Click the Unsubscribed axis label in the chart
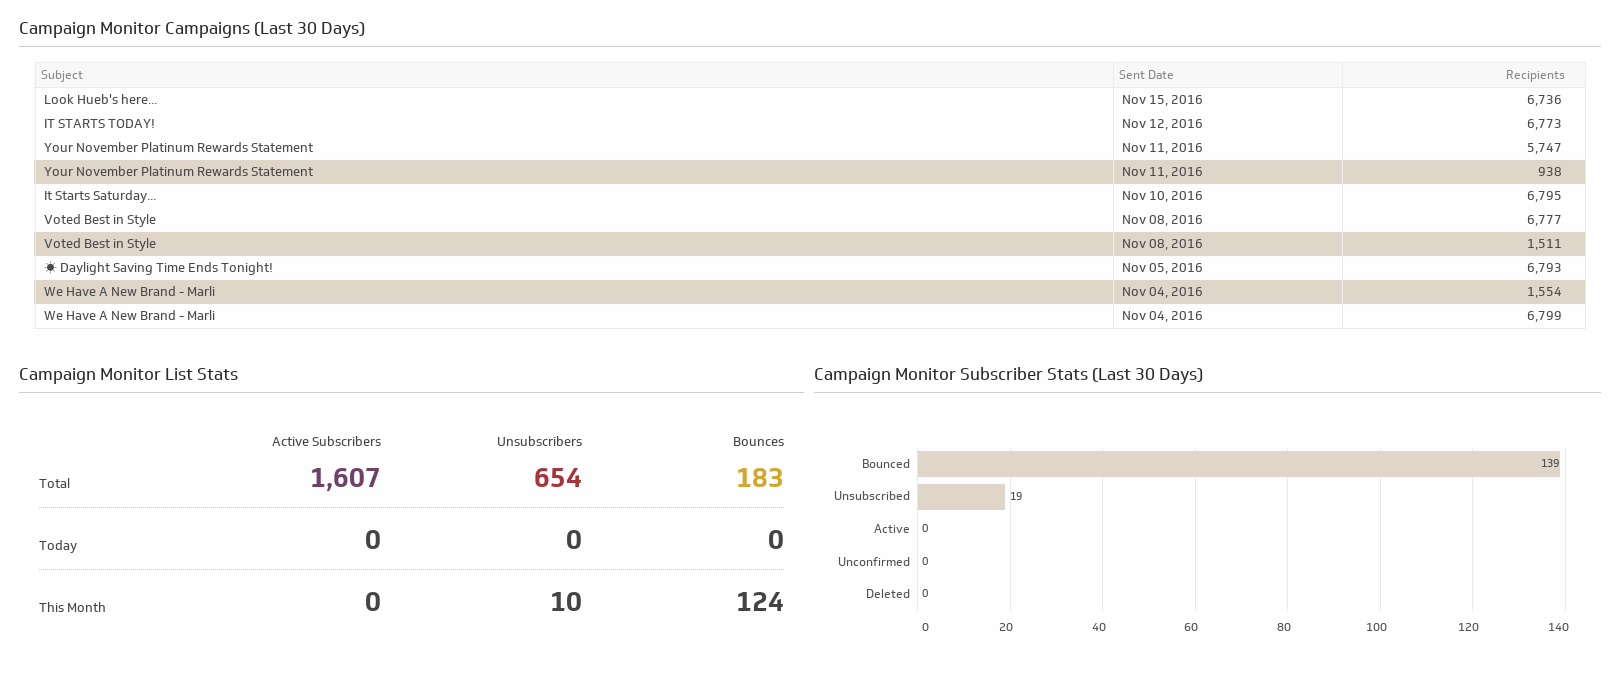Viewport: 1621px width, 691px height. [x=872, y=496]
